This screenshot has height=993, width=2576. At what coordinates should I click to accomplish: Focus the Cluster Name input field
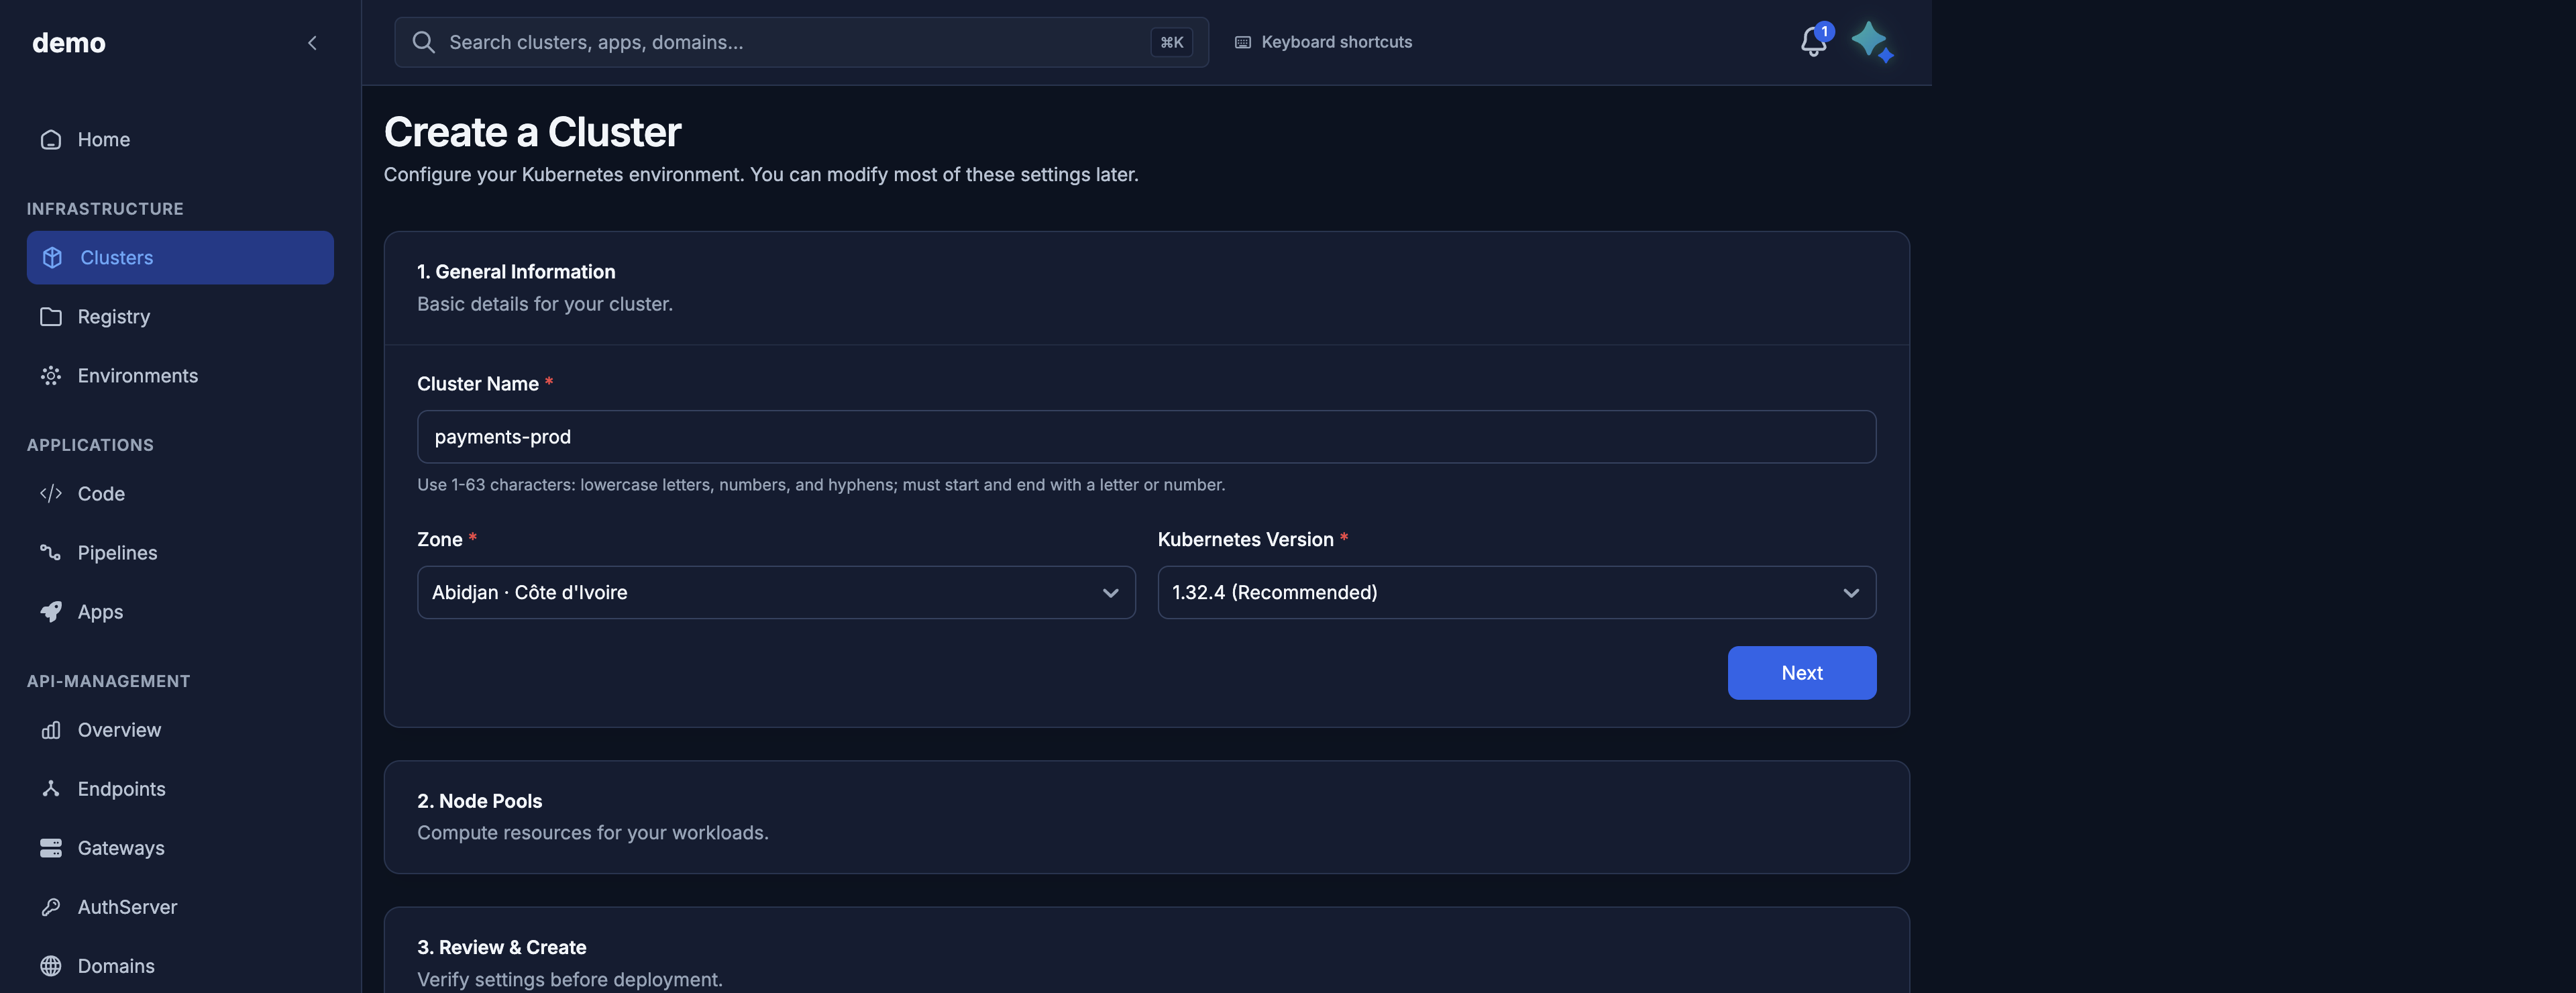tap(1147, 437)
